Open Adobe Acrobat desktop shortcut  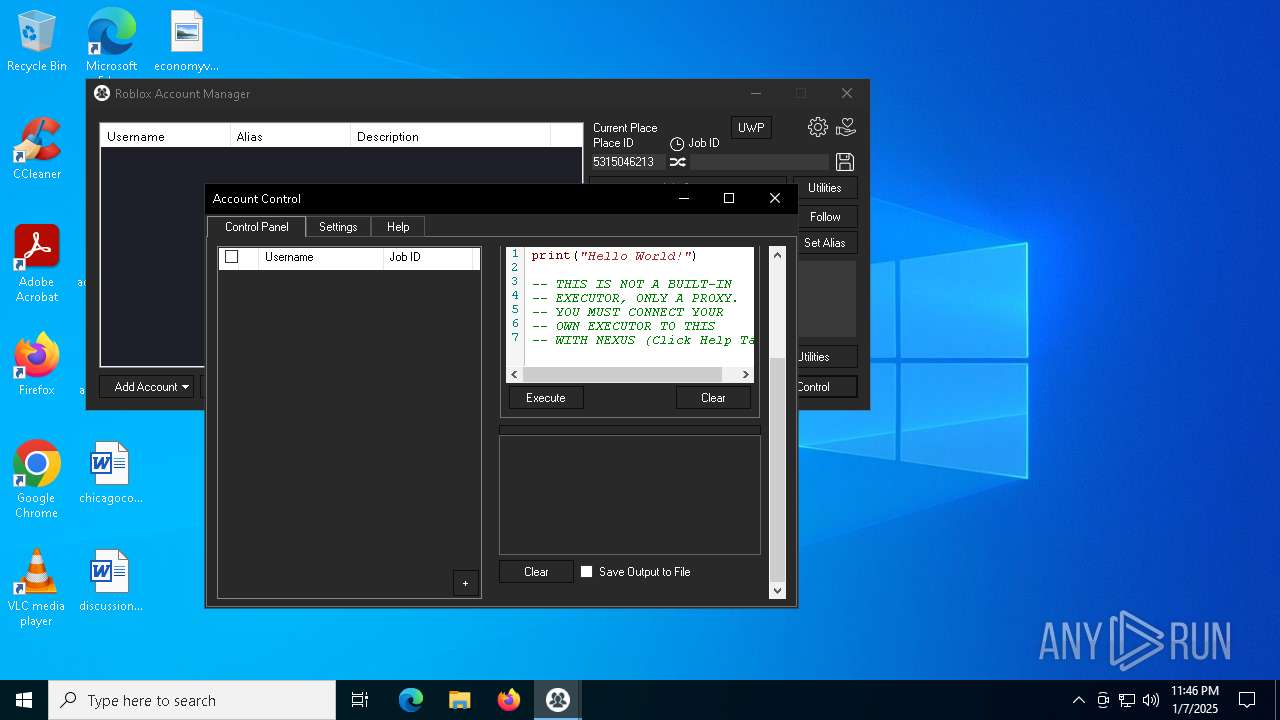pyautogui.click(x=37, y=264)
